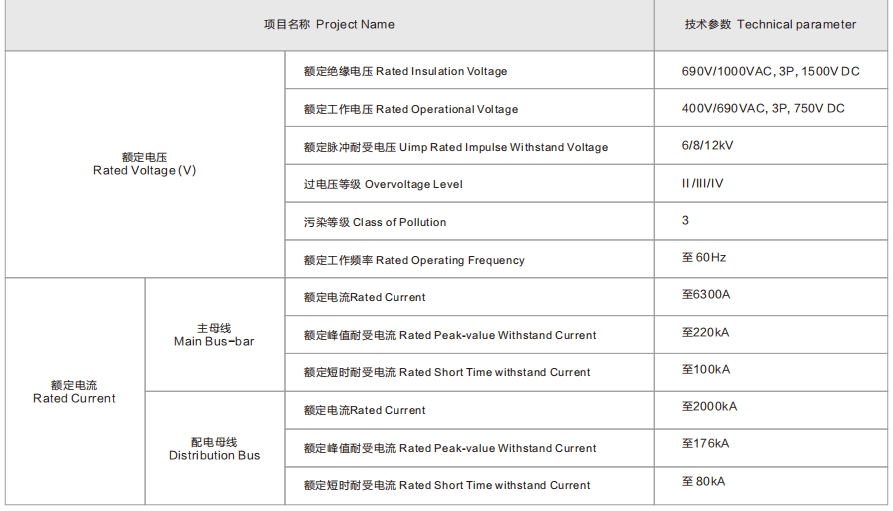This screenshot has width=893, height=511.
Task: Select the Distribution Bus cell
Action: coord(214,448)
